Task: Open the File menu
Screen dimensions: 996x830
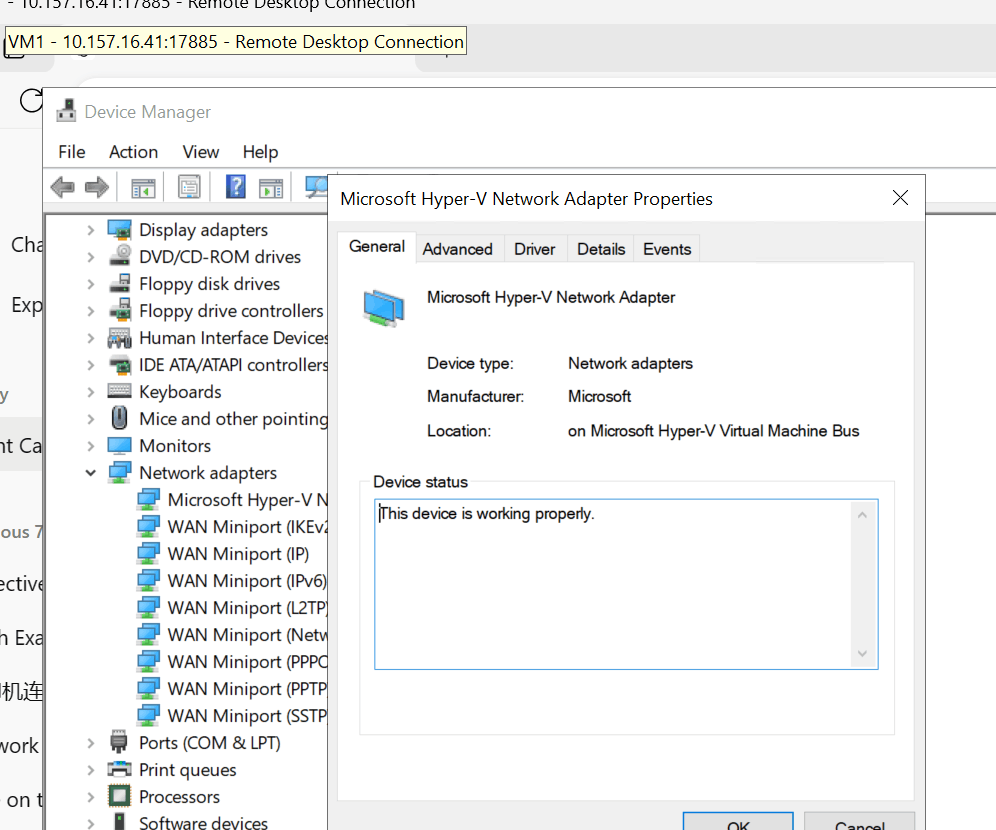Action: (x=72, y=152)
